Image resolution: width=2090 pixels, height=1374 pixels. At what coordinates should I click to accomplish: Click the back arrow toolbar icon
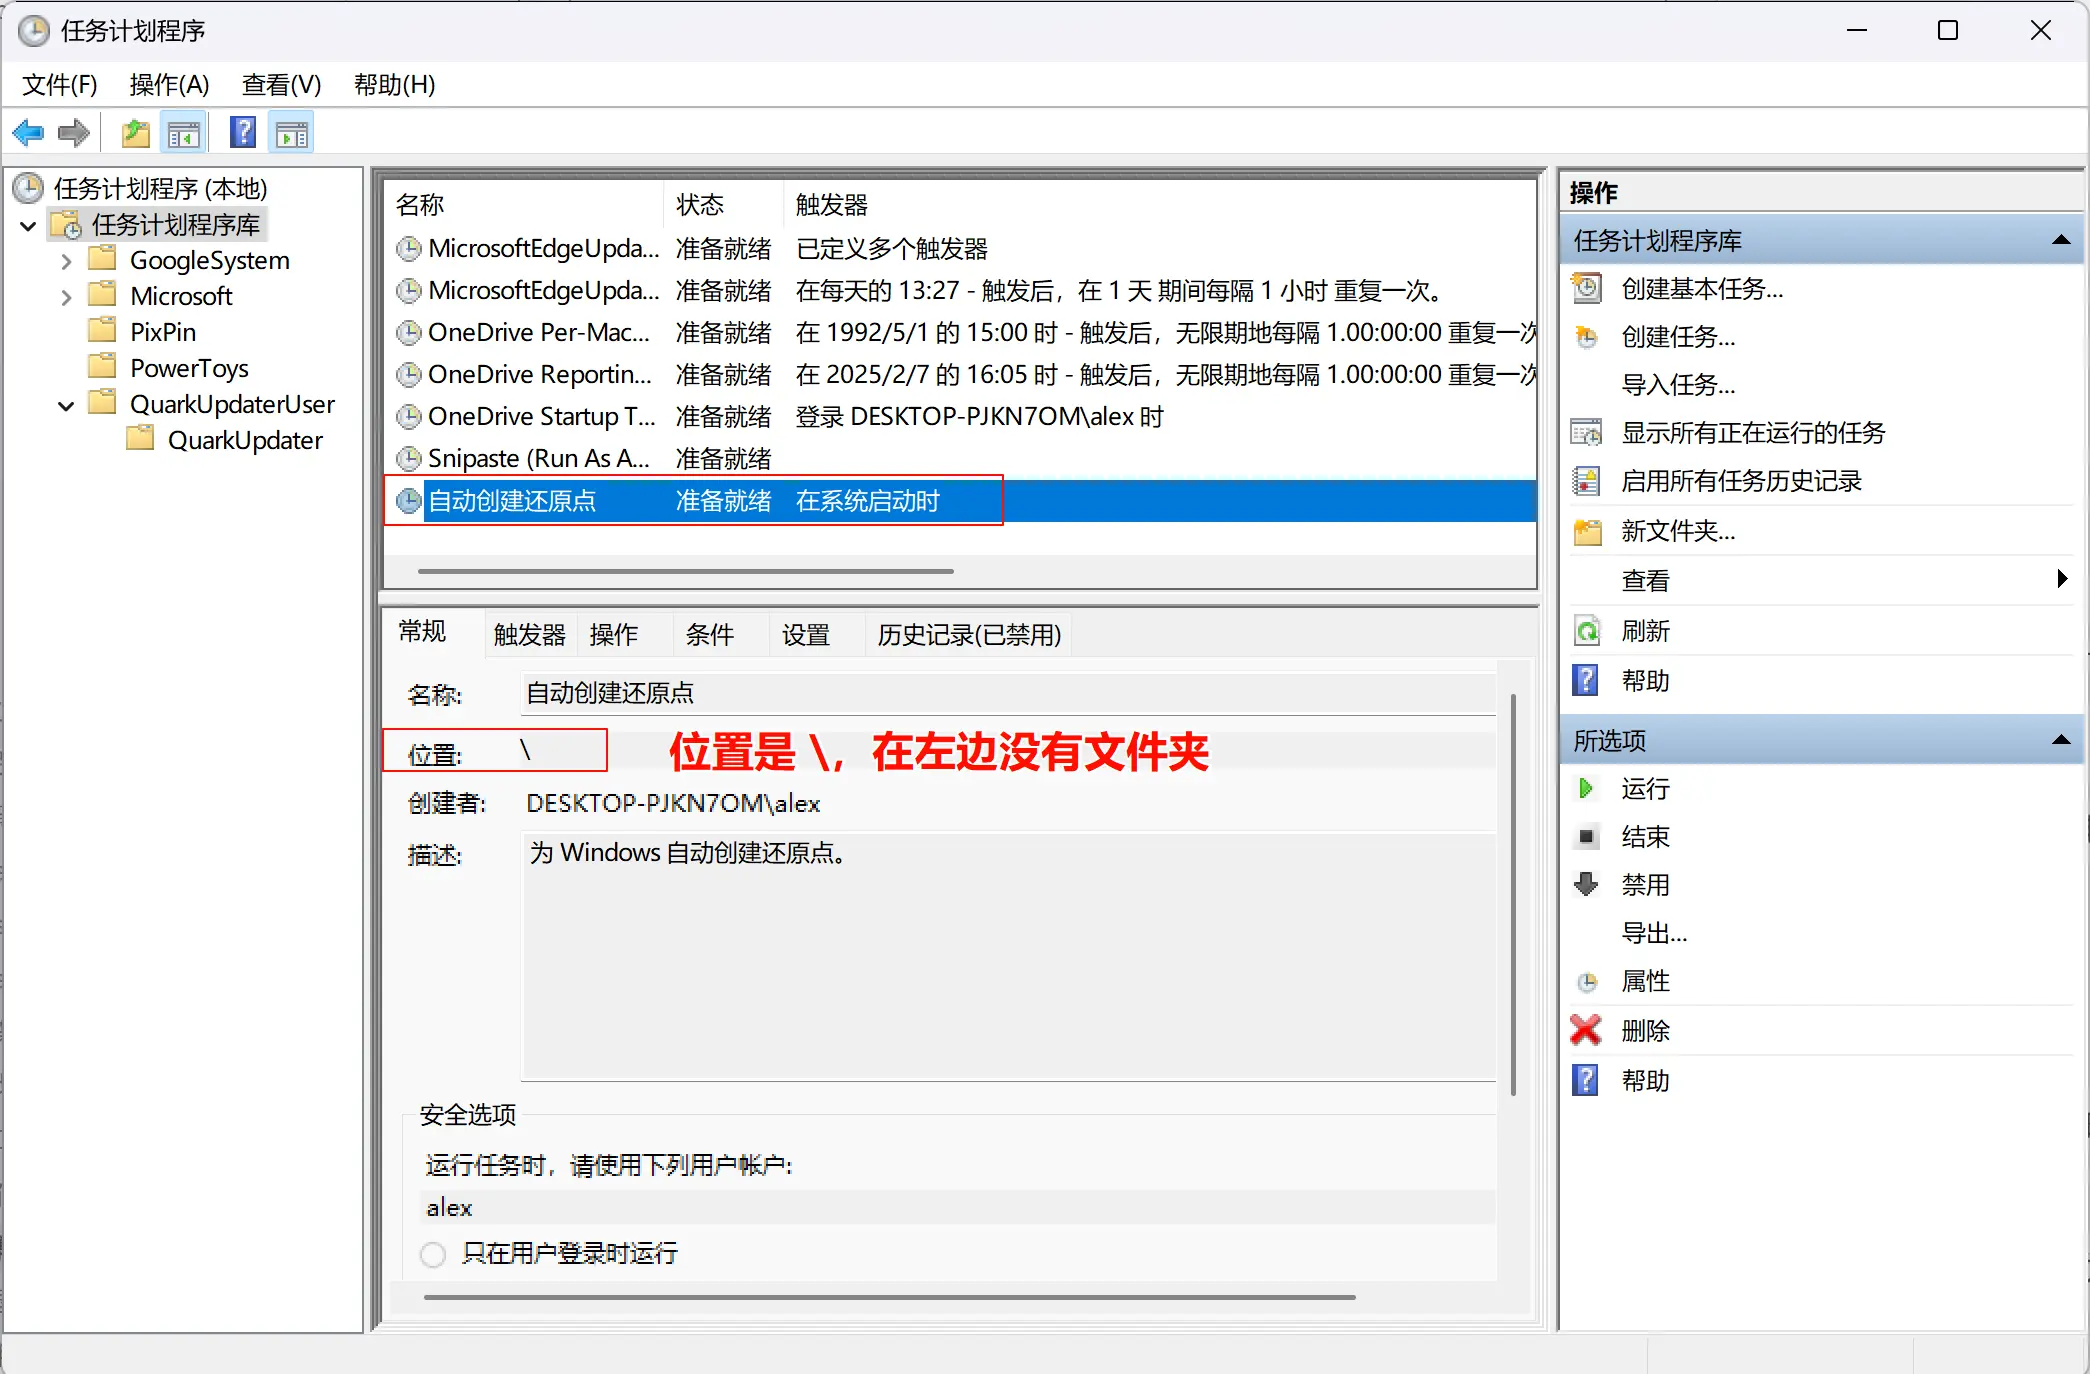pos(28,133)
